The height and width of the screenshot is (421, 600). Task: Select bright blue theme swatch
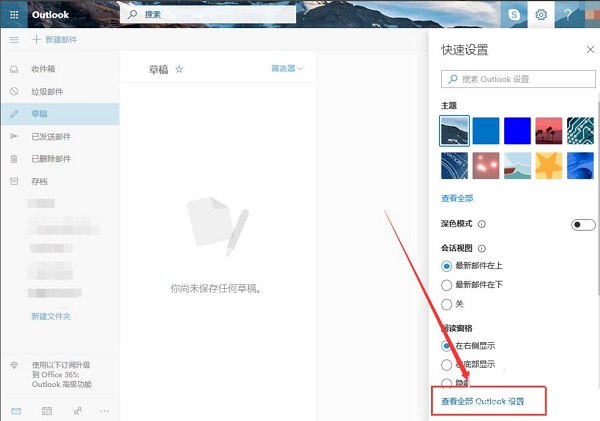(517, 131)
